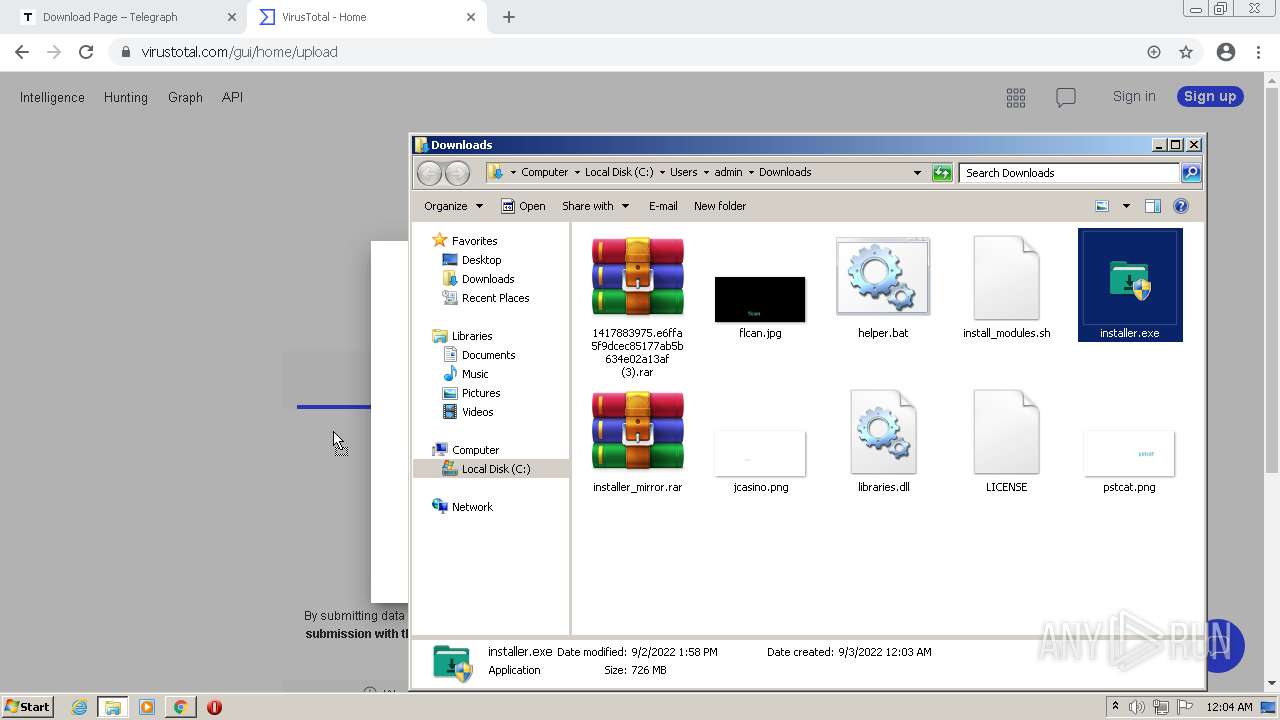Open Hunting menu on VirusTotal
1280x720 pixels.
[126, 97]
